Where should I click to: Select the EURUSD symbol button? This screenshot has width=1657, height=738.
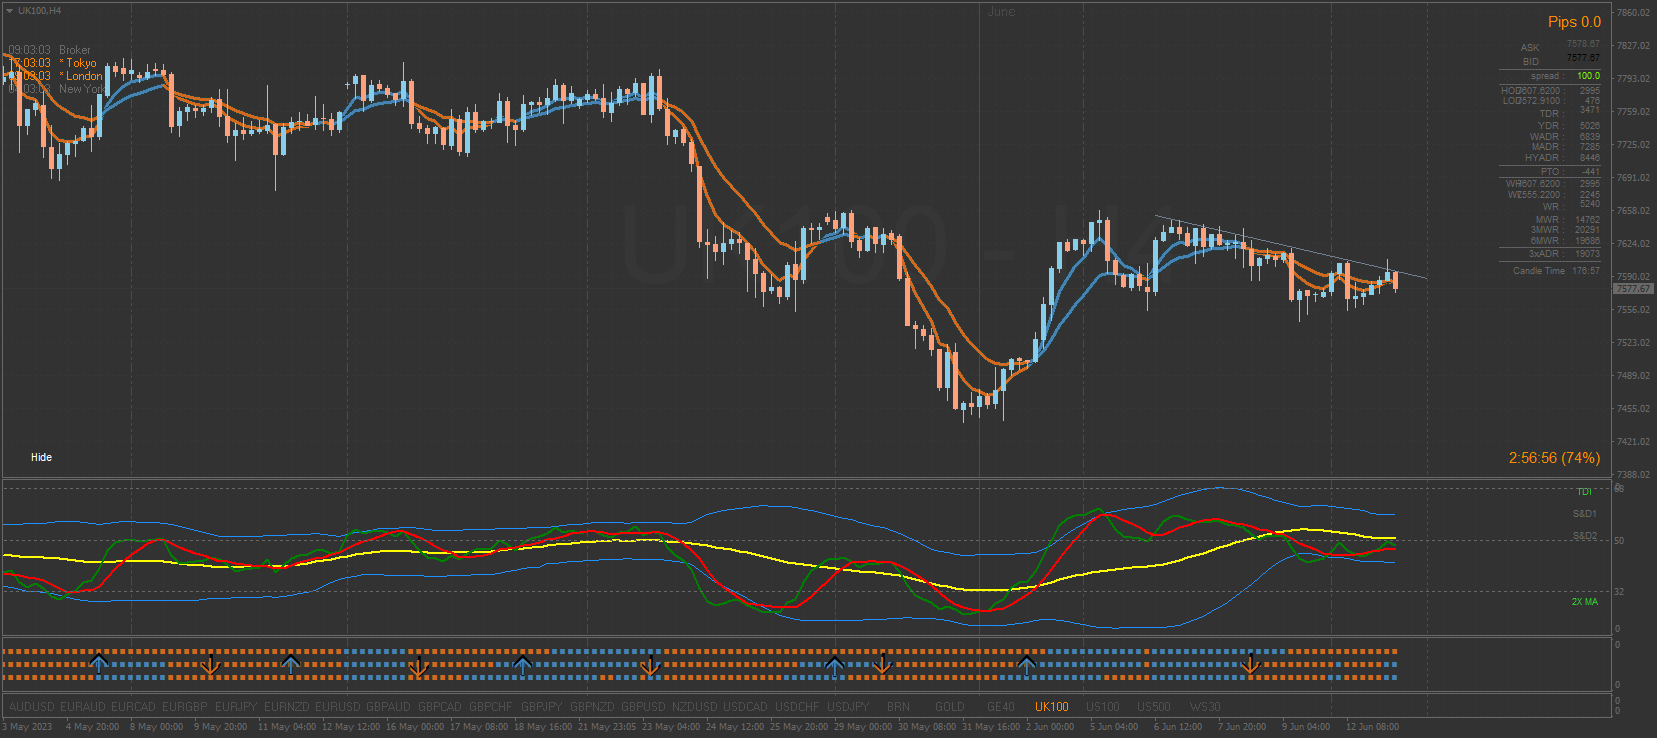(337, 707)
